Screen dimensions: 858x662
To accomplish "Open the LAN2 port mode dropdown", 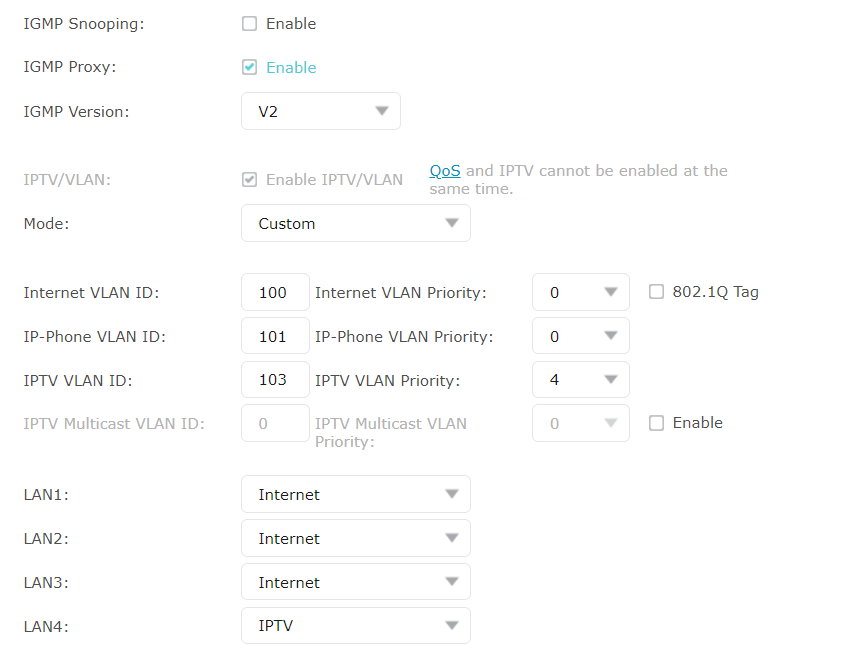I will click(356, 538).
